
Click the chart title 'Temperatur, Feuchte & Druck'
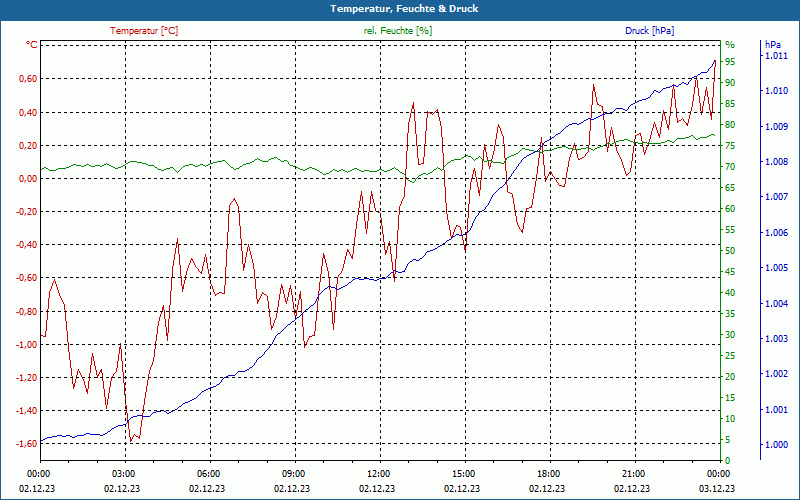point(404,9)
